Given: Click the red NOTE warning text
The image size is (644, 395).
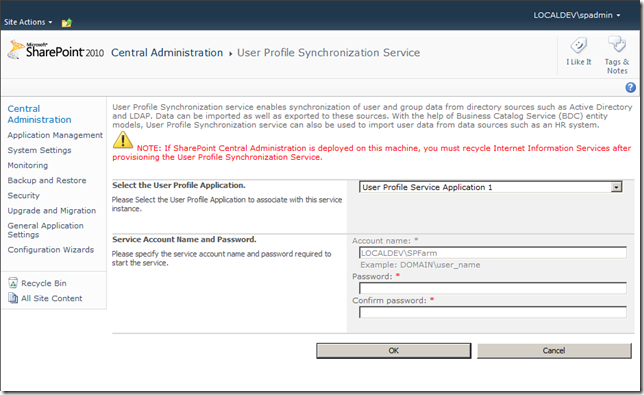Looking at the screenshot, I should tap(372, 153).
